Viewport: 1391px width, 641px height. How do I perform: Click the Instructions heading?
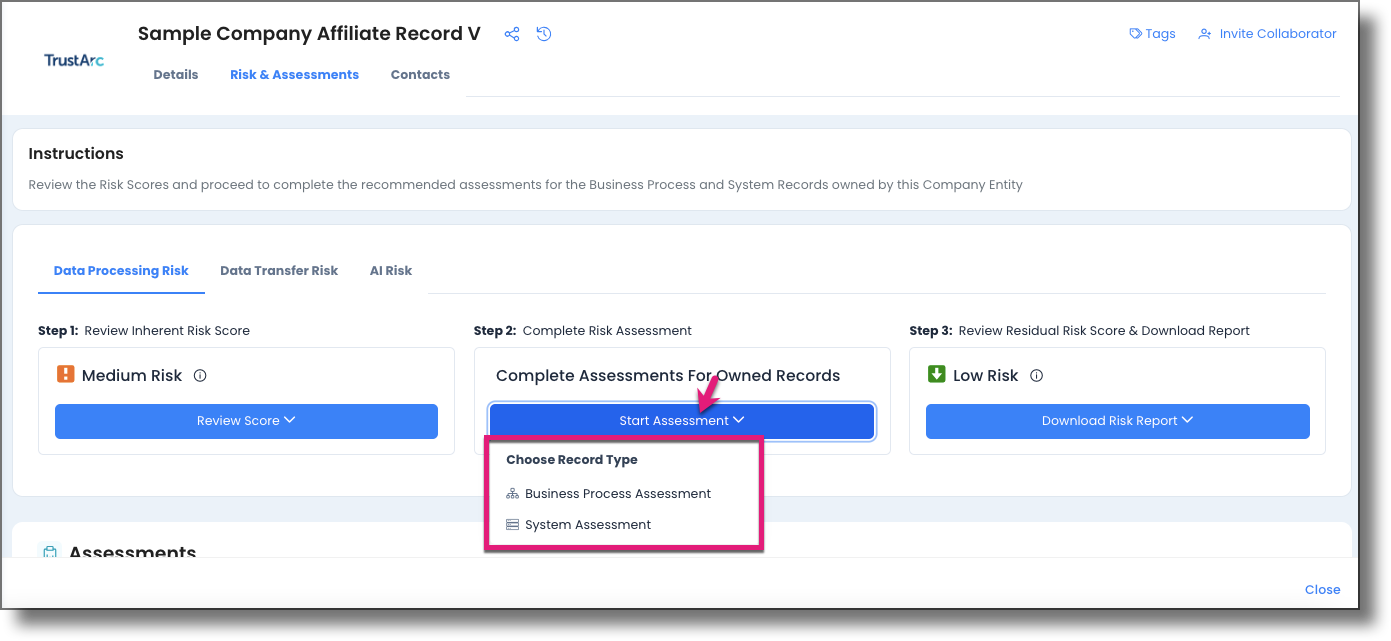[x=76, y=154]
